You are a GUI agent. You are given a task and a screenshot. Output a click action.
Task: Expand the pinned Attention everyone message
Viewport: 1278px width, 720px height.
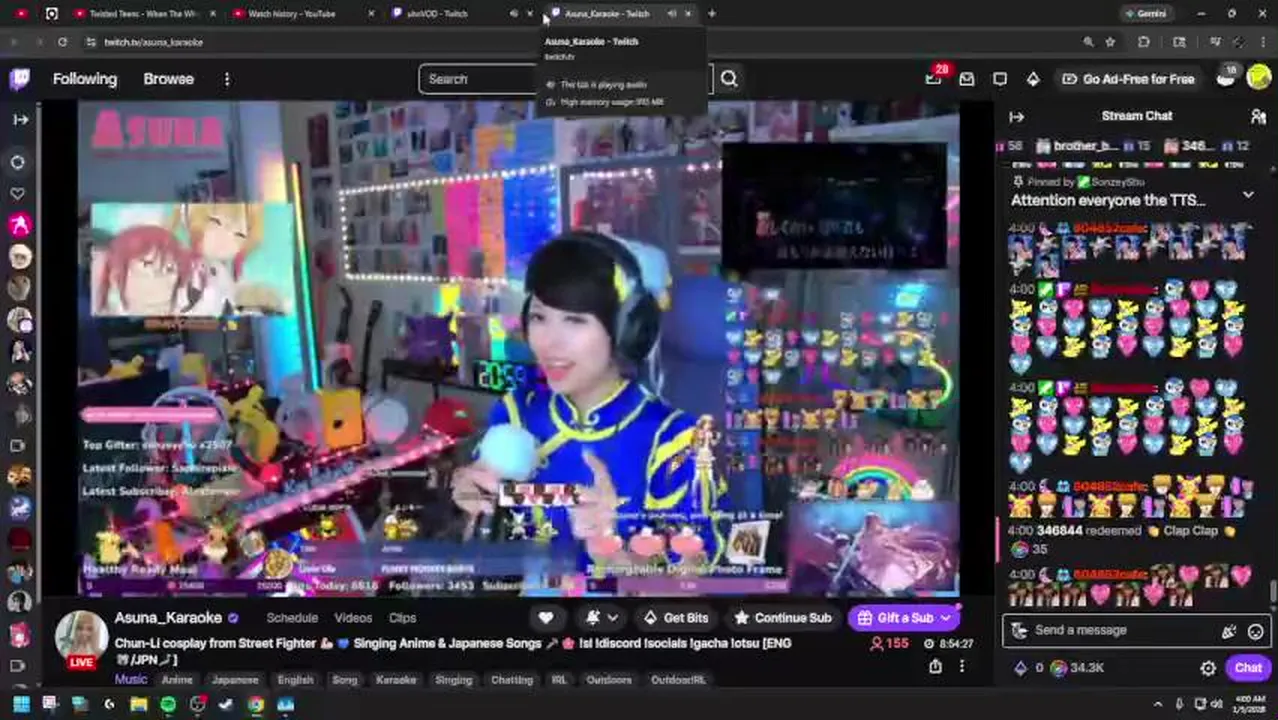point(1248,194)
